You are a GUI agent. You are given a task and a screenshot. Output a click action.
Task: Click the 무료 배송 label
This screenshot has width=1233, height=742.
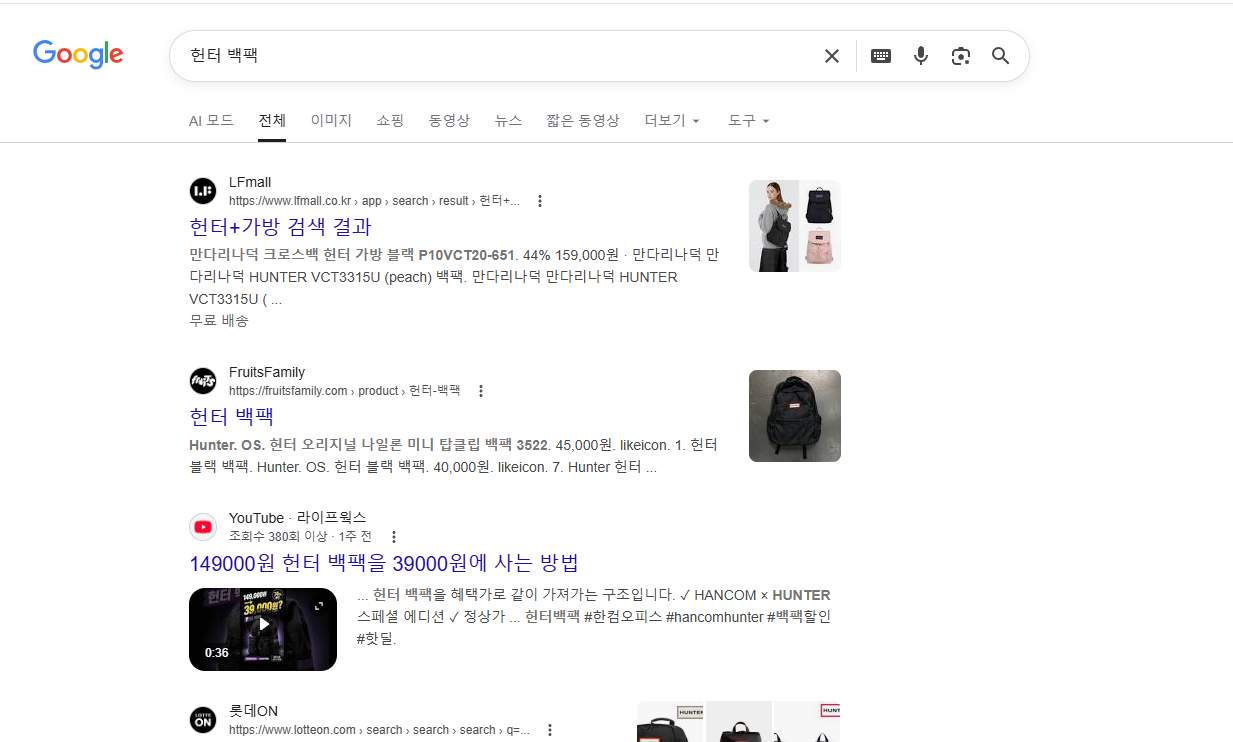pyautogui.click(x=219, y=321)
